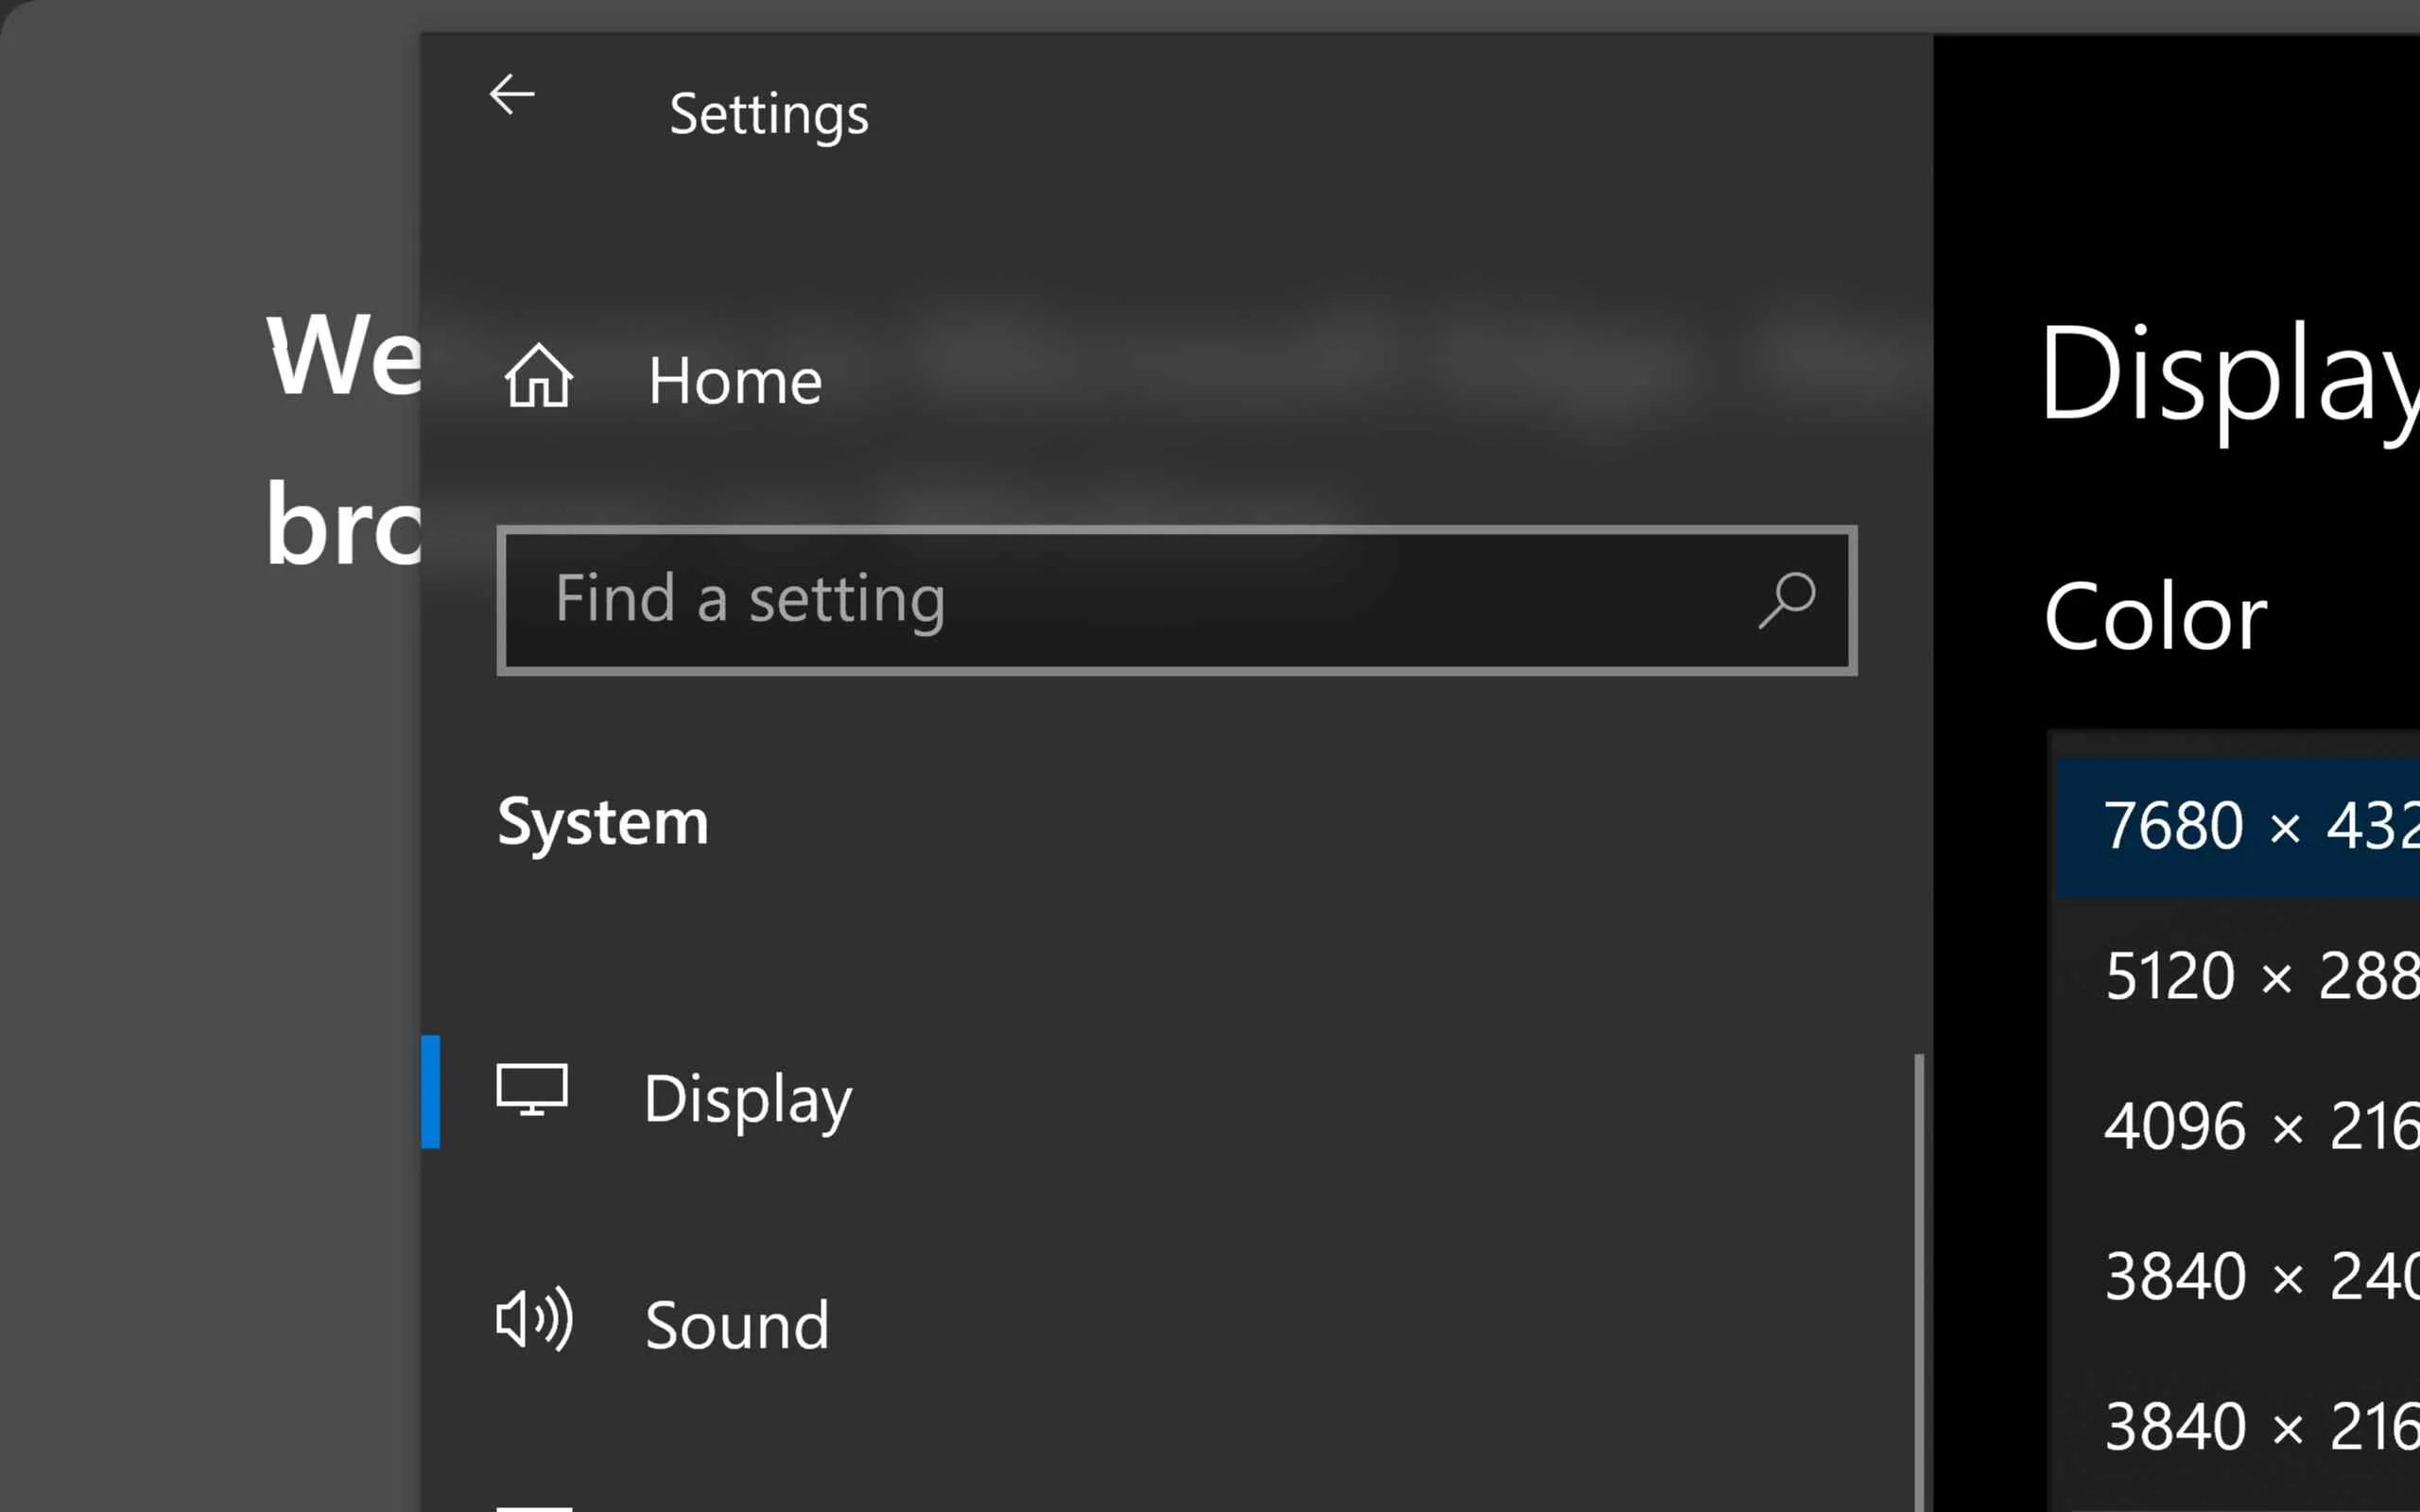The height and width of the screenshot is (1512, 2420).
Task: Open the Display settings page label
Action: click(747, 1099)
